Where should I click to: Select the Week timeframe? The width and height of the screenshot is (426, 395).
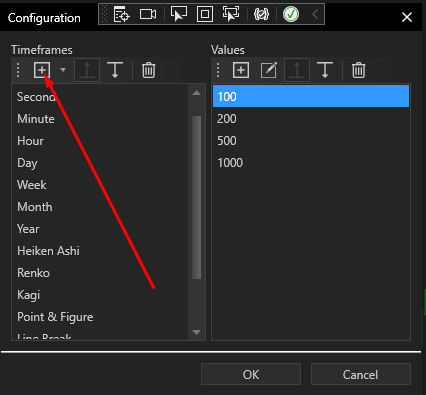click(100, 185)
